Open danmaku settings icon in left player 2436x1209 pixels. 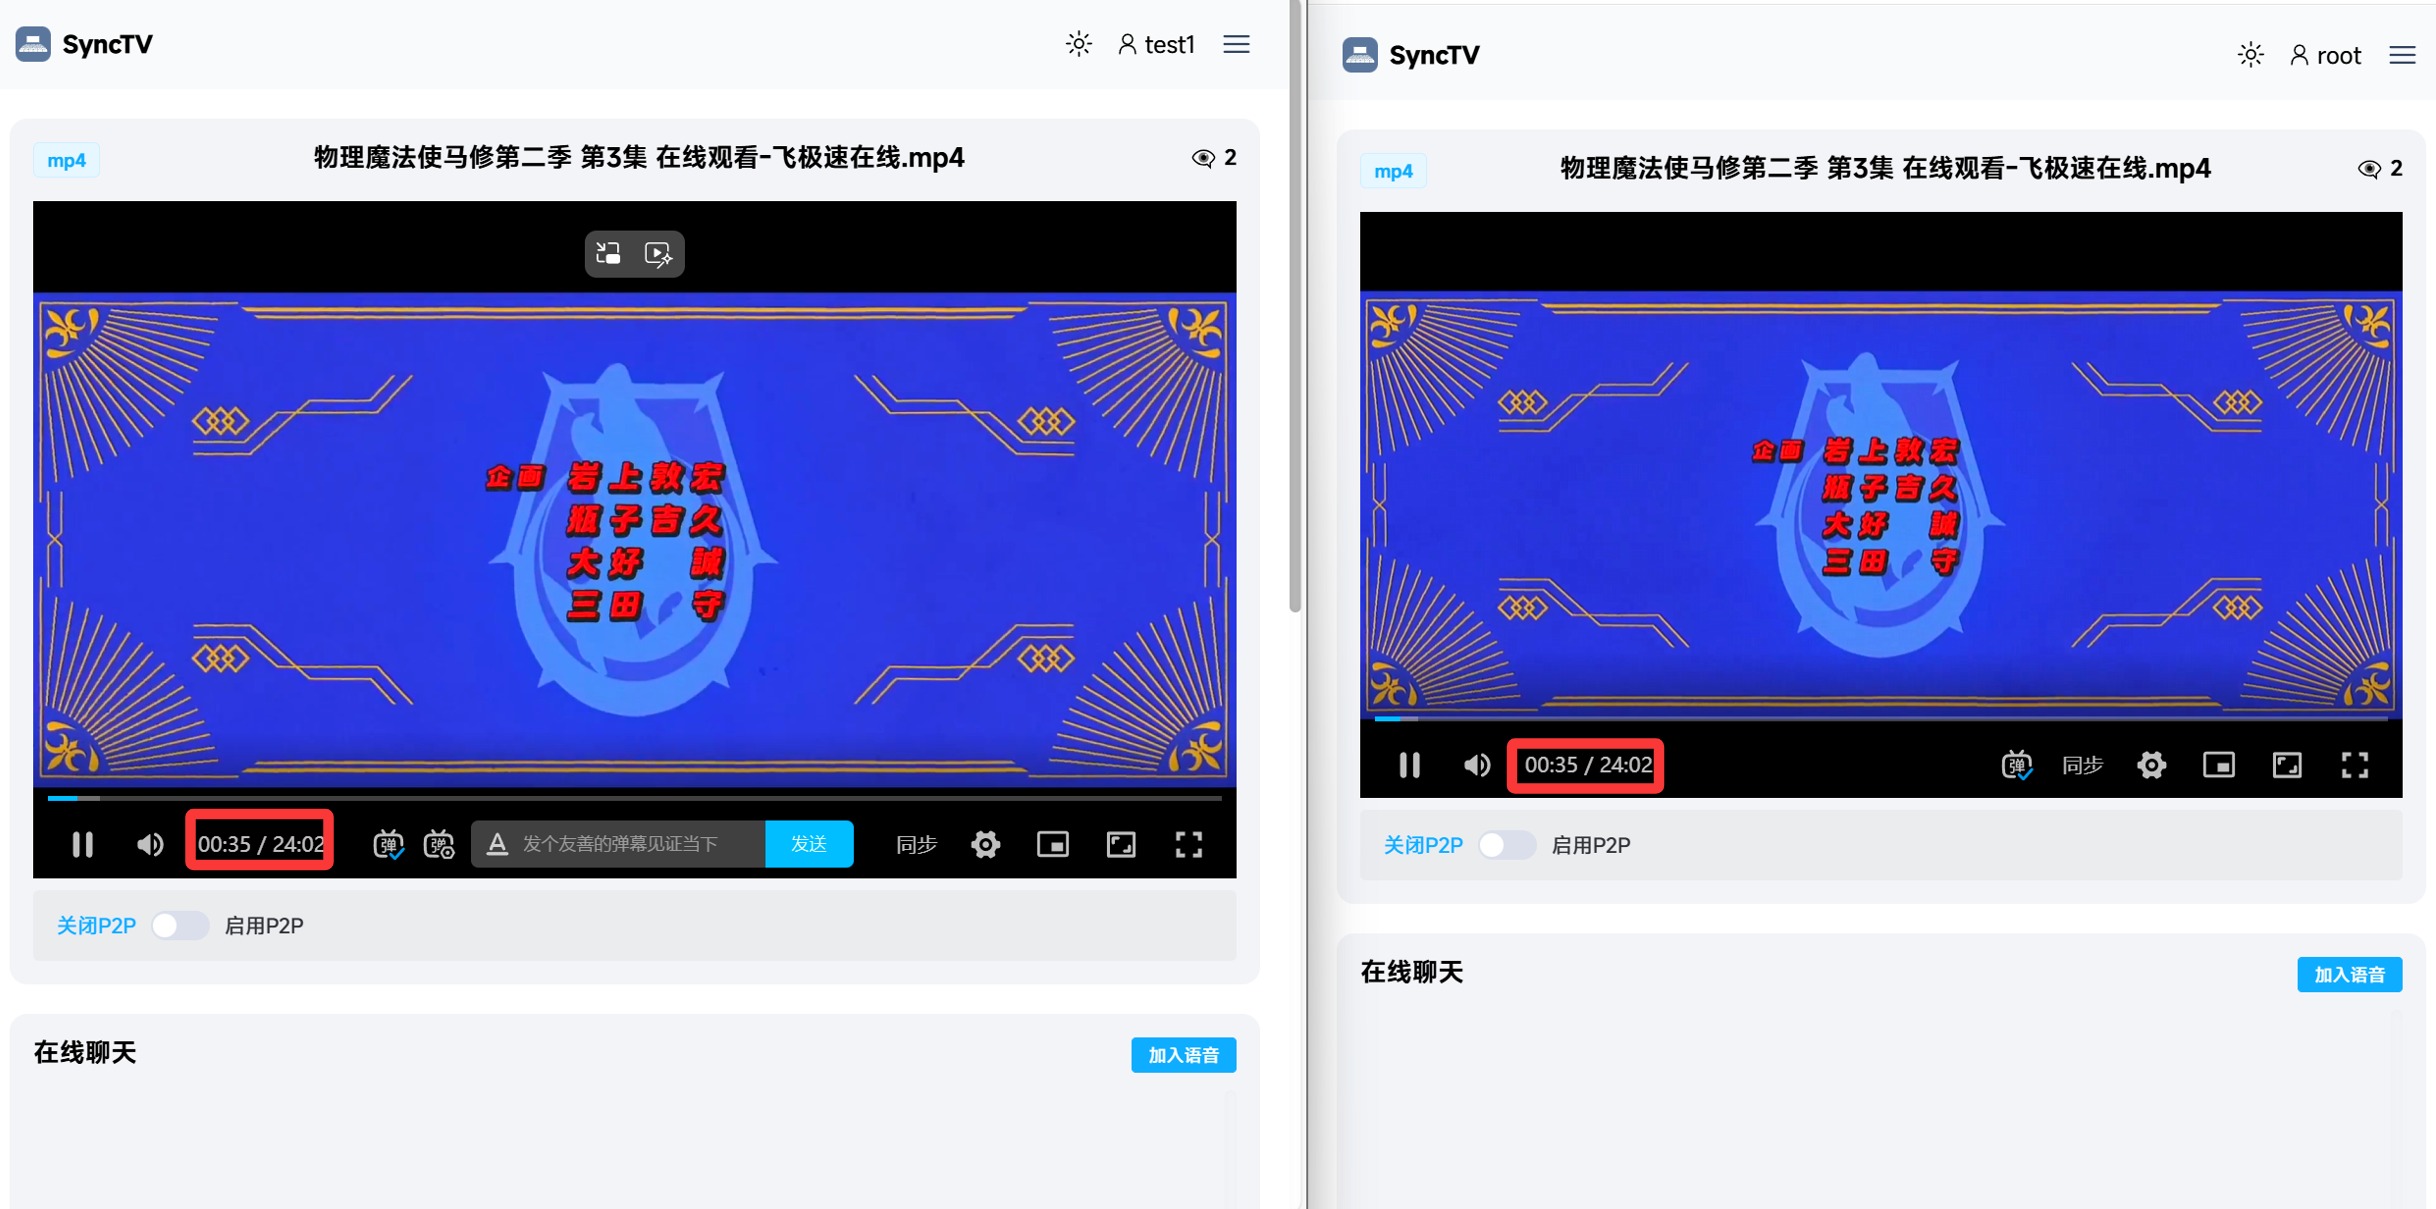[x=439, y=844]
